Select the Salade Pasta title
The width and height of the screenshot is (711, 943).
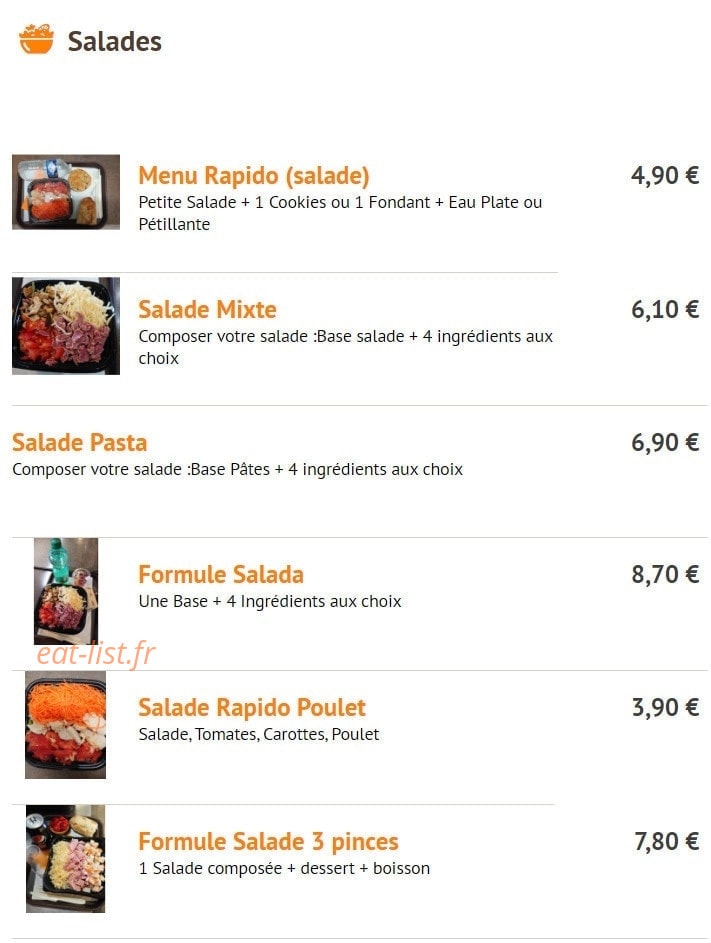[79, 443]
